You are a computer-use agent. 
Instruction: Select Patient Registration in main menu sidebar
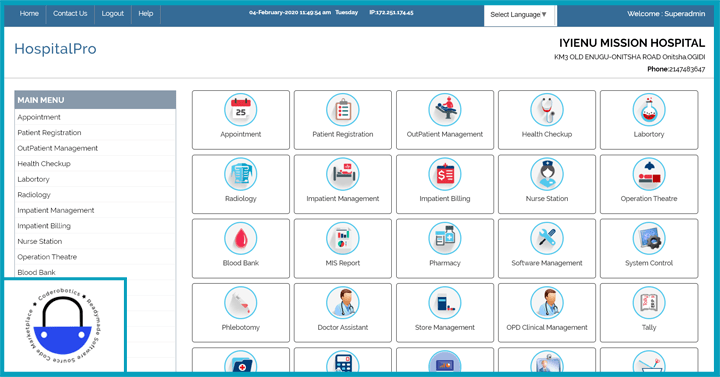tap(95, 133)
